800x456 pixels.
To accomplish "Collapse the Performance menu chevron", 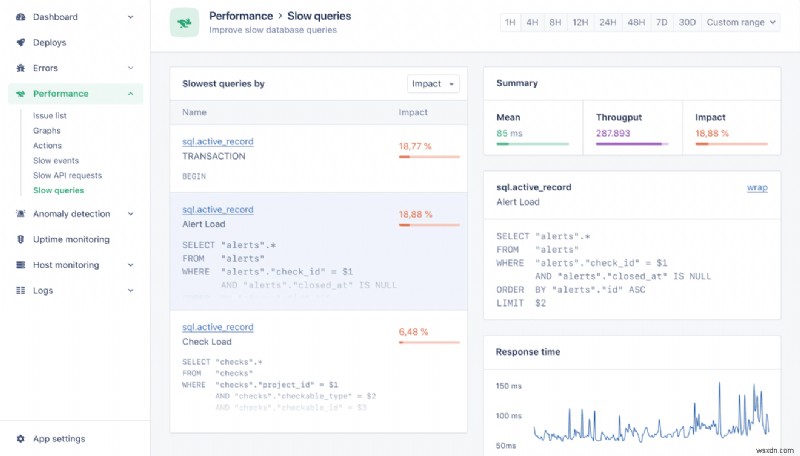I will click(x=131, y=94).
